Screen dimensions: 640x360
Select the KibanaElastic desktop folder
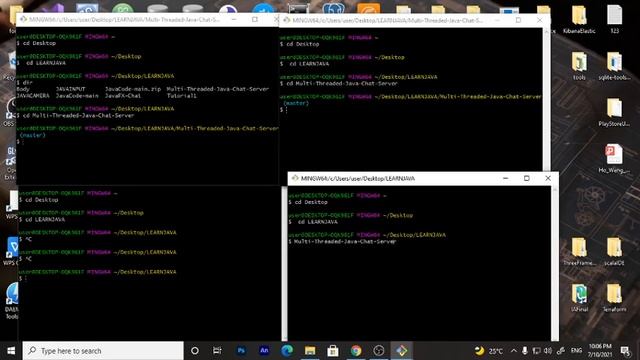[579, 20]
